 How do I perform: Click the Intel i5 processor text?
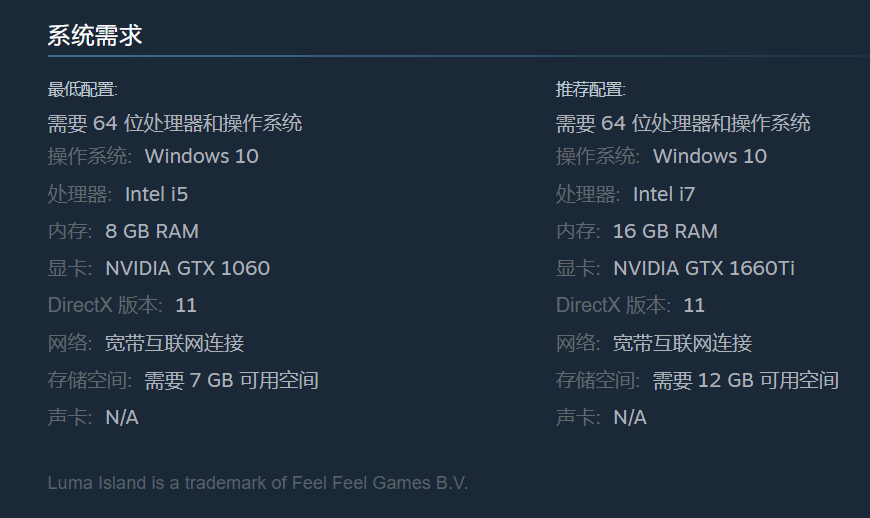[x=156, y=194]
